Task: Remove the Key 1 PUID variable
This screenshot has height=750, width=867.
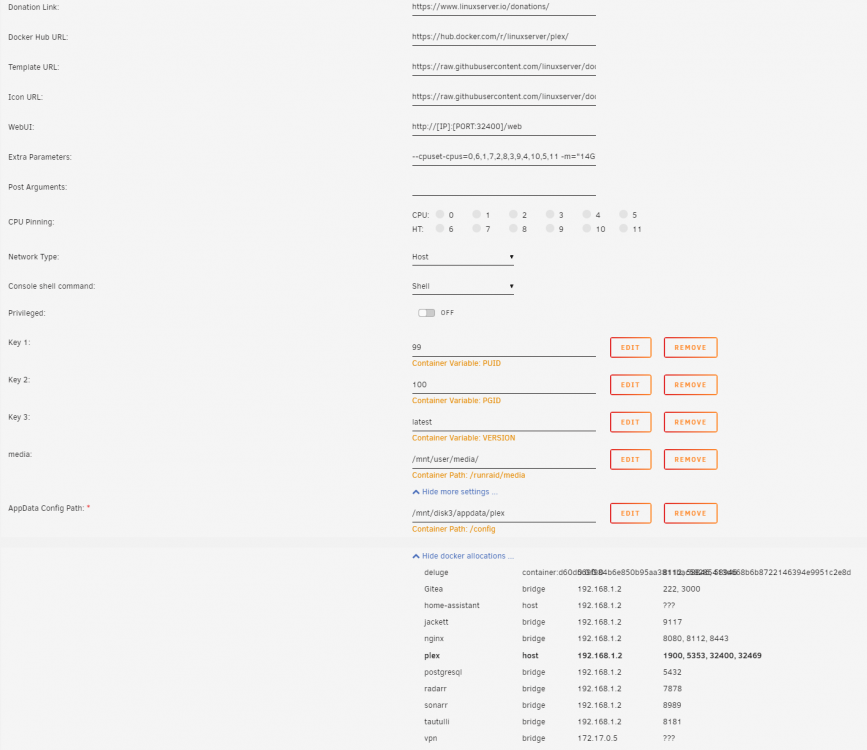Action: tap(690, 347)
